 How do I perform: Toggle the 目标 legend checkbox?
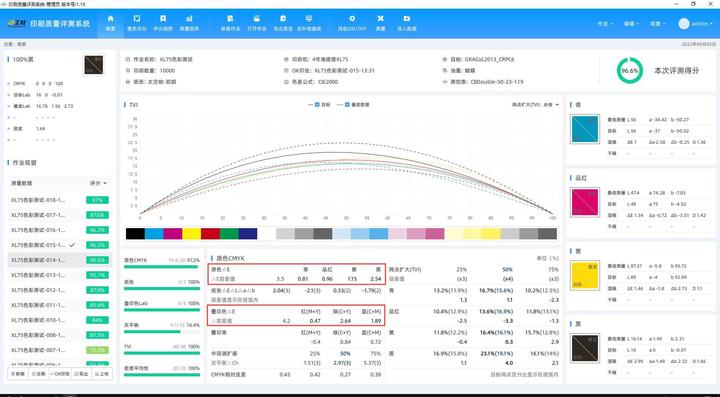pyautogui.click(x=317, y=105)
